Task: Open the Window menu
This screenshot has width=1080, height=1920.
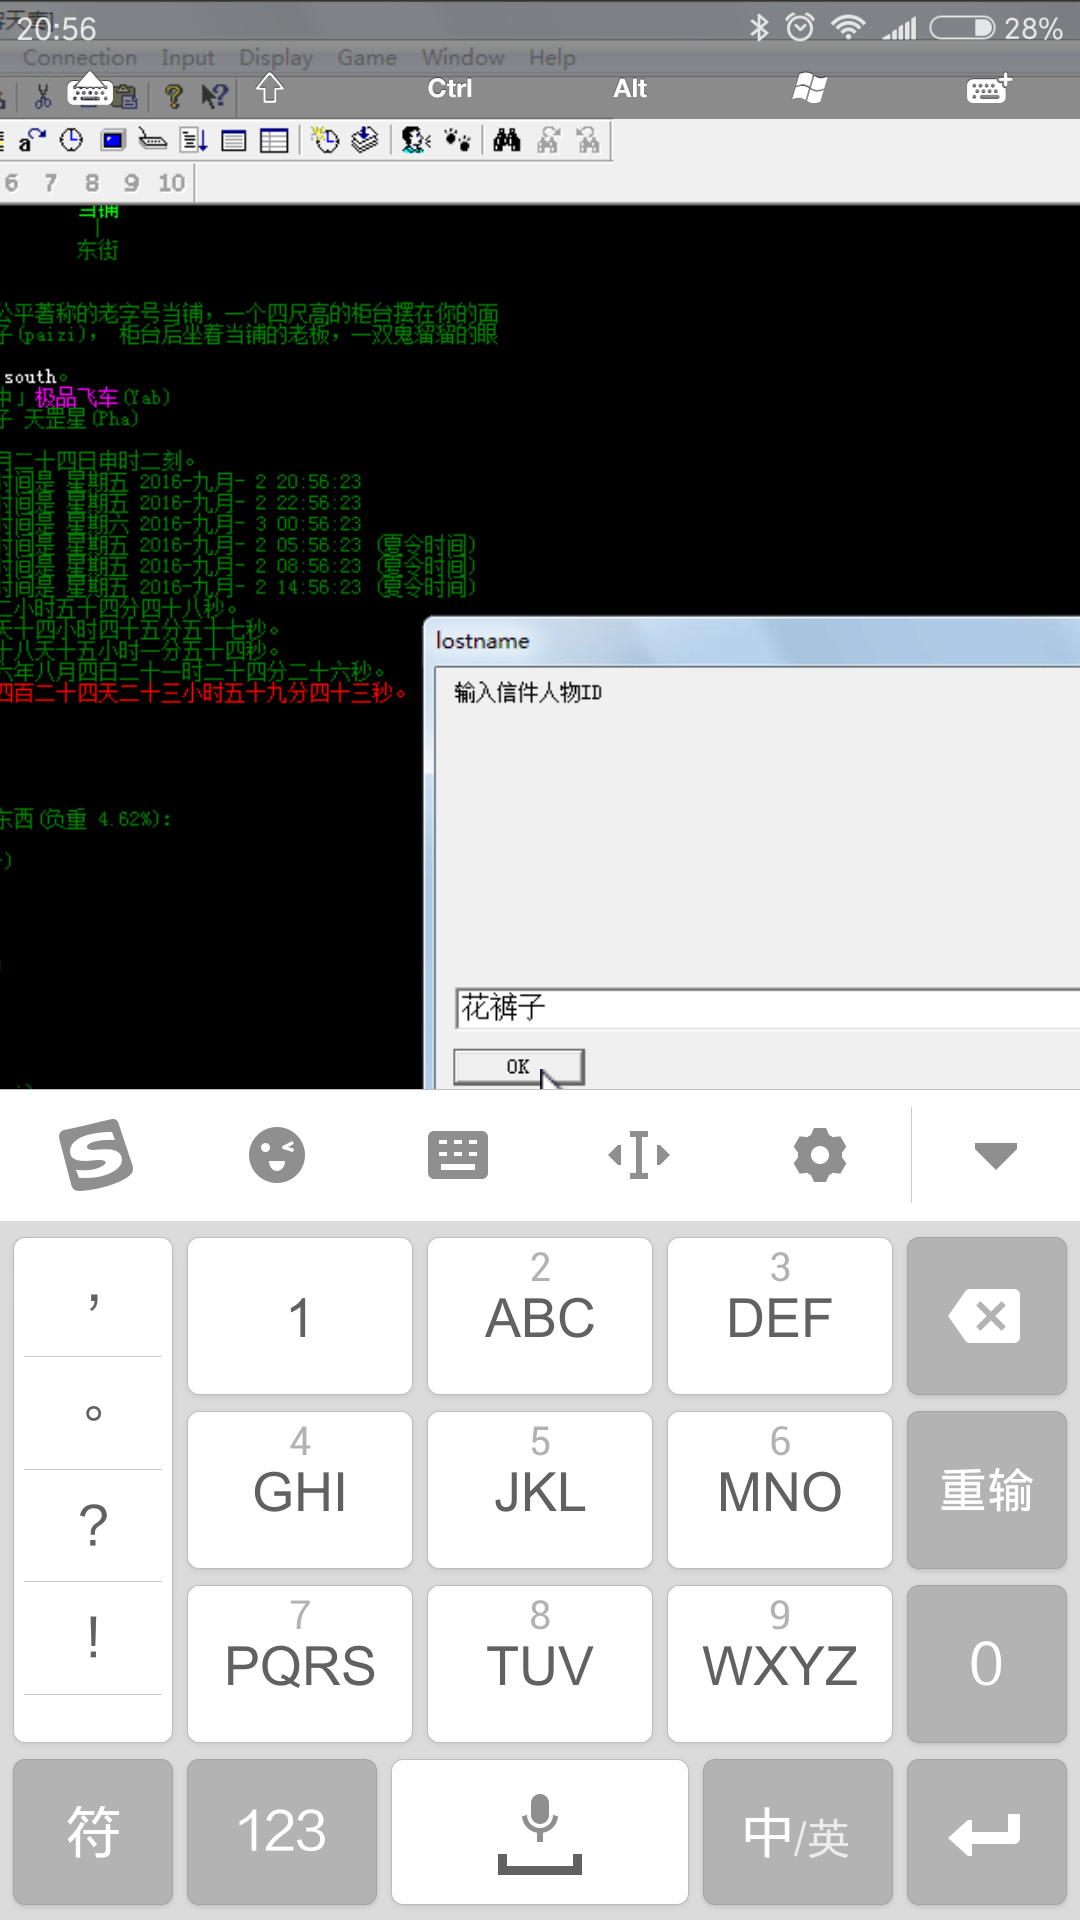Action: point(463,58)
